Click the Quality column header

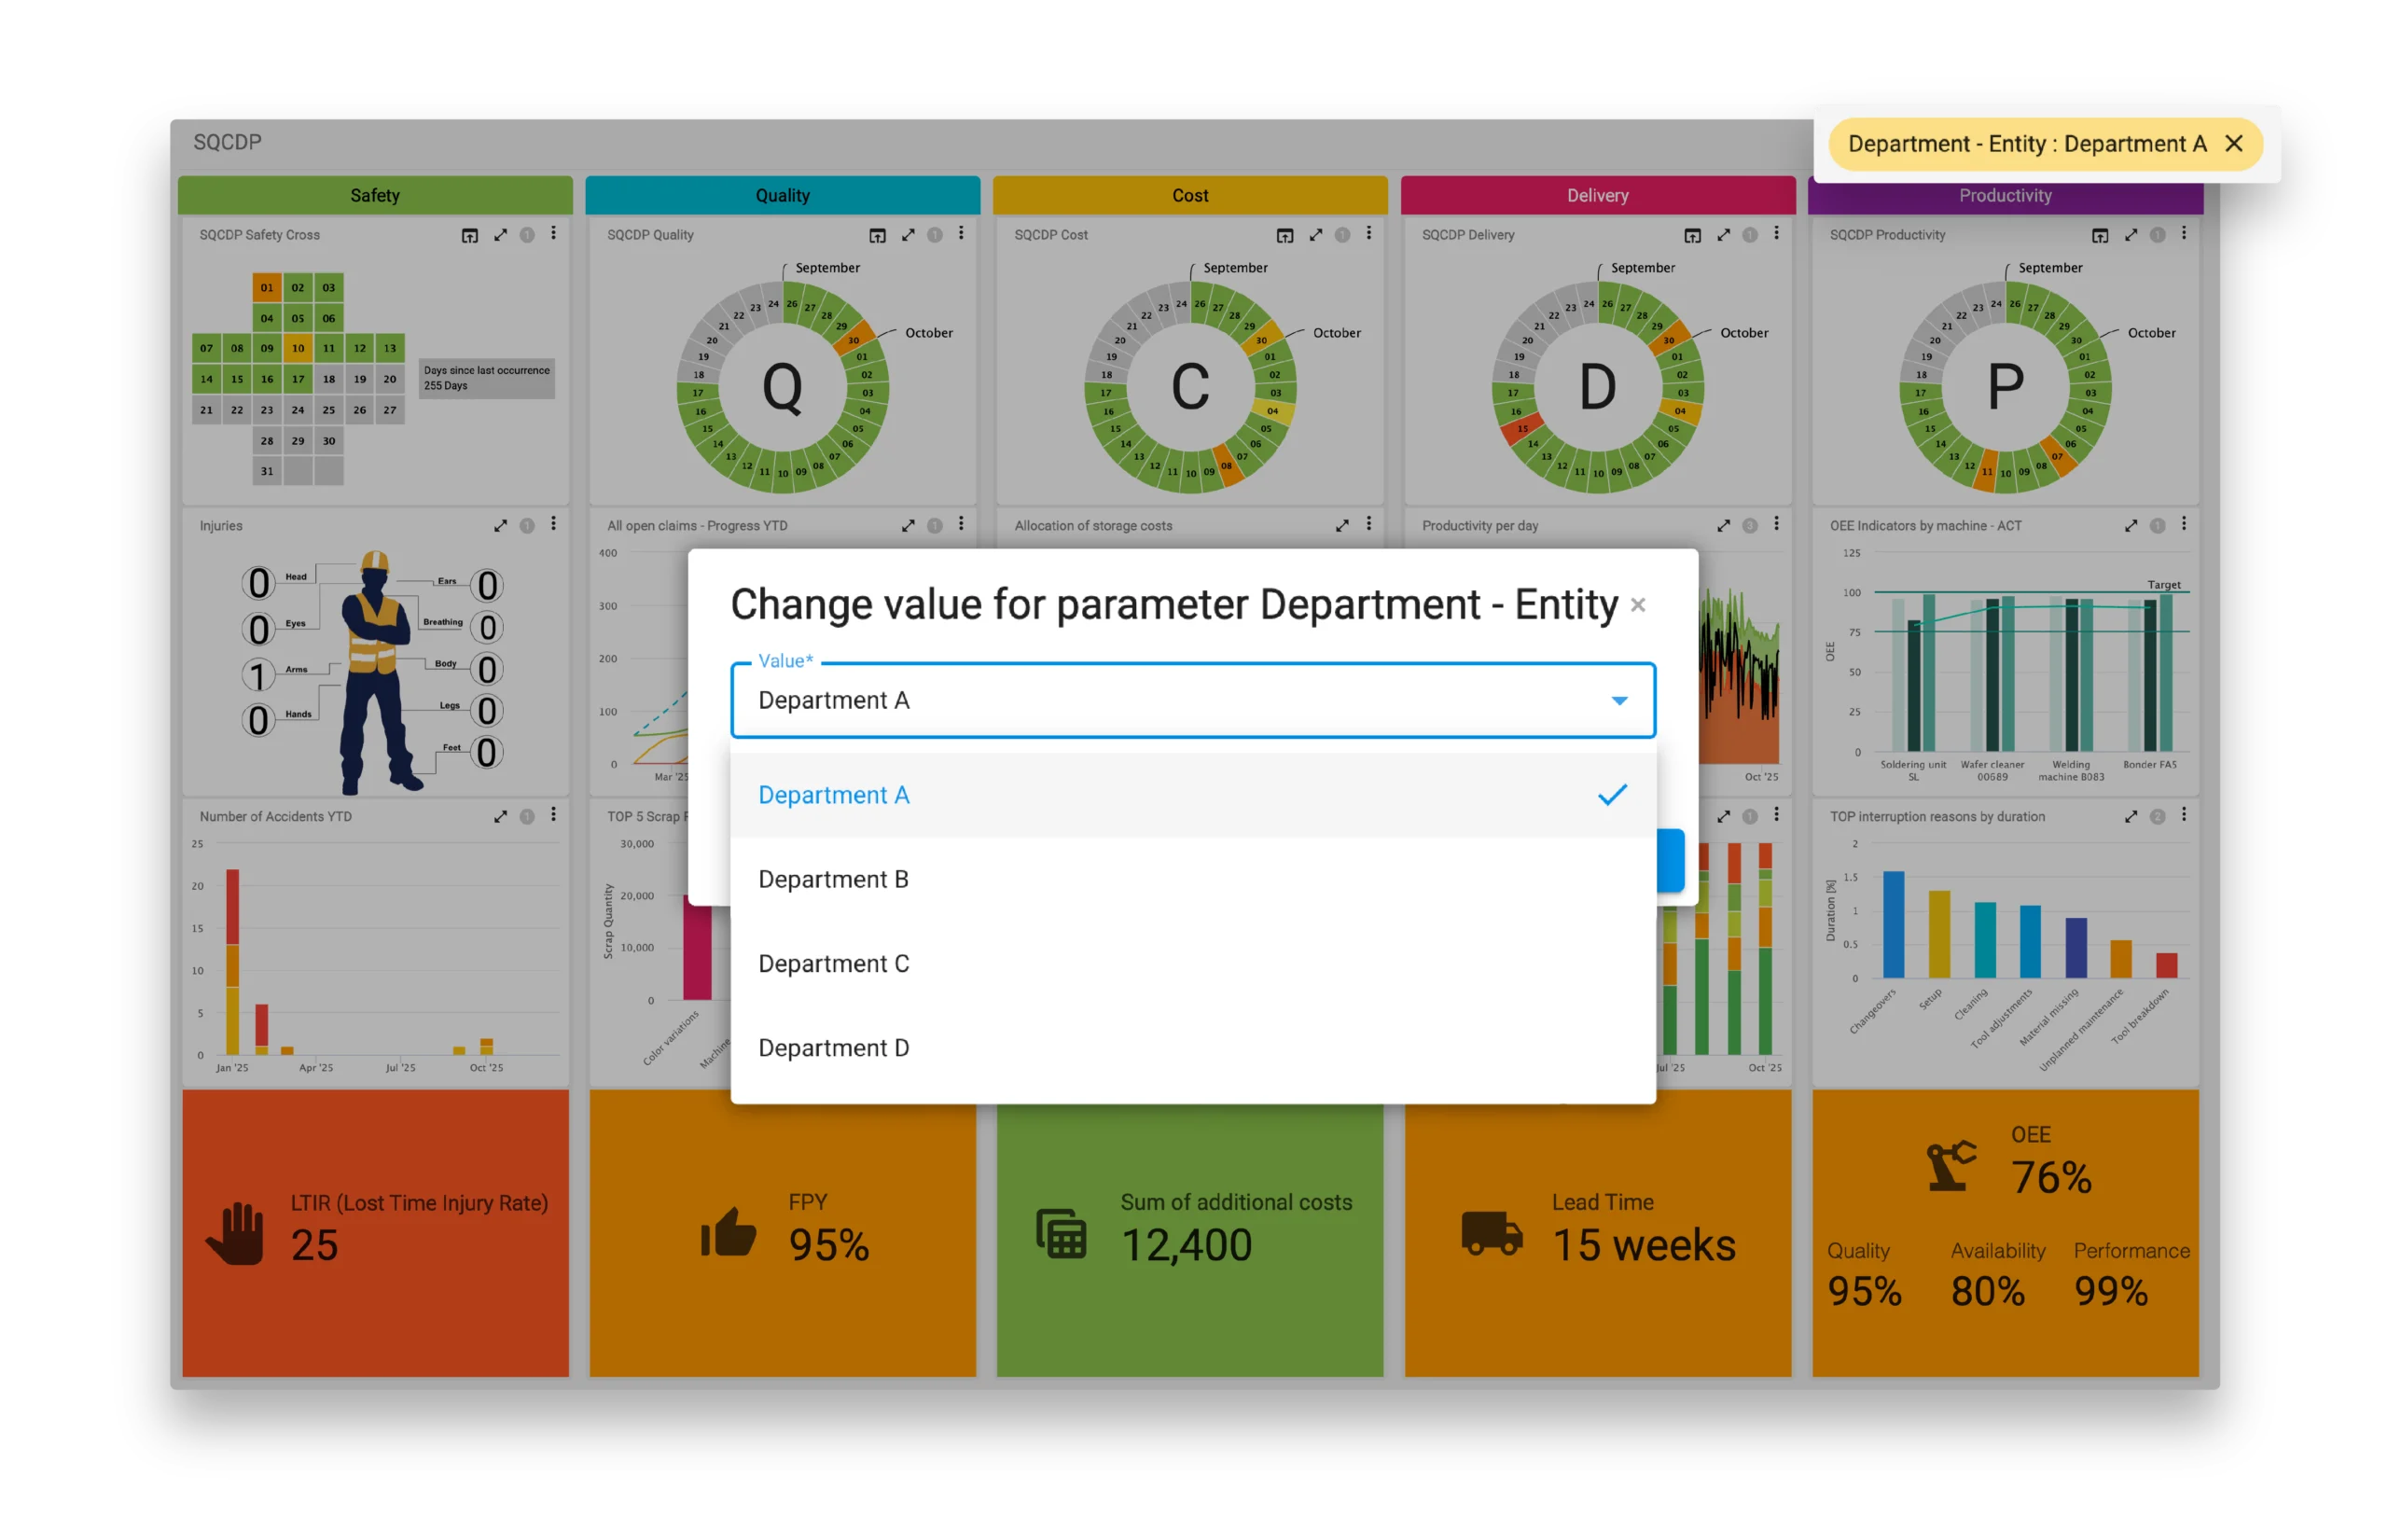(x=782, y=196)
